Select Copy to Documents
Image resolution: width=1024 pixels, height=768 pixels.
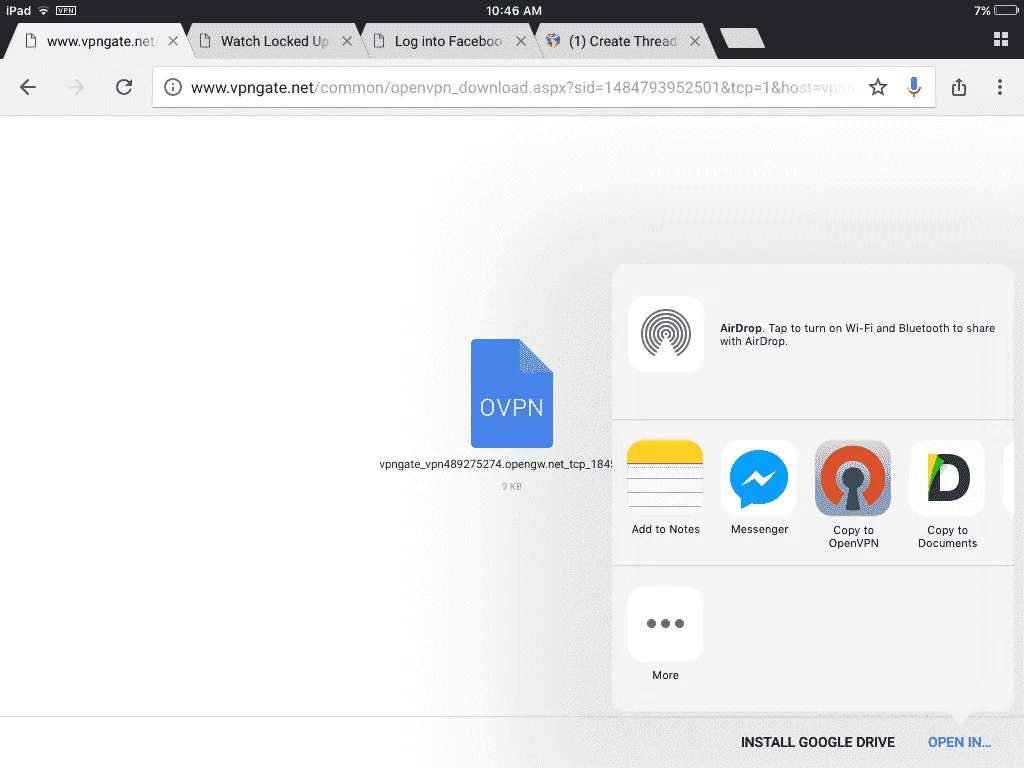coord(947,495)
